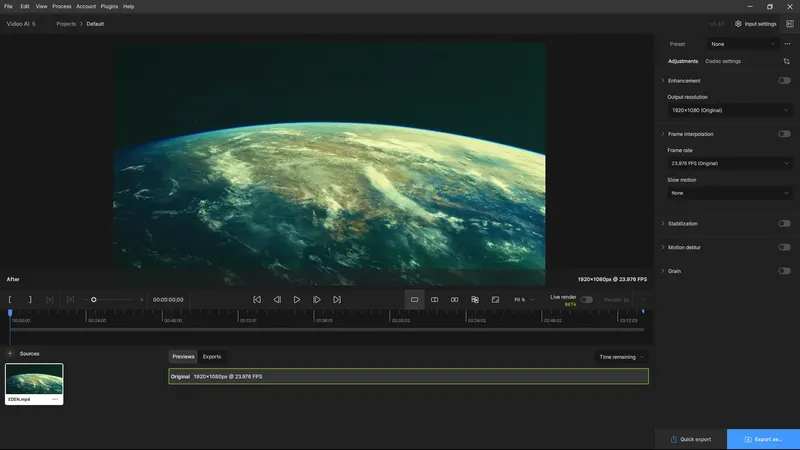
Task: Open the Preset dropdown
Action: (x=742, y=44)
